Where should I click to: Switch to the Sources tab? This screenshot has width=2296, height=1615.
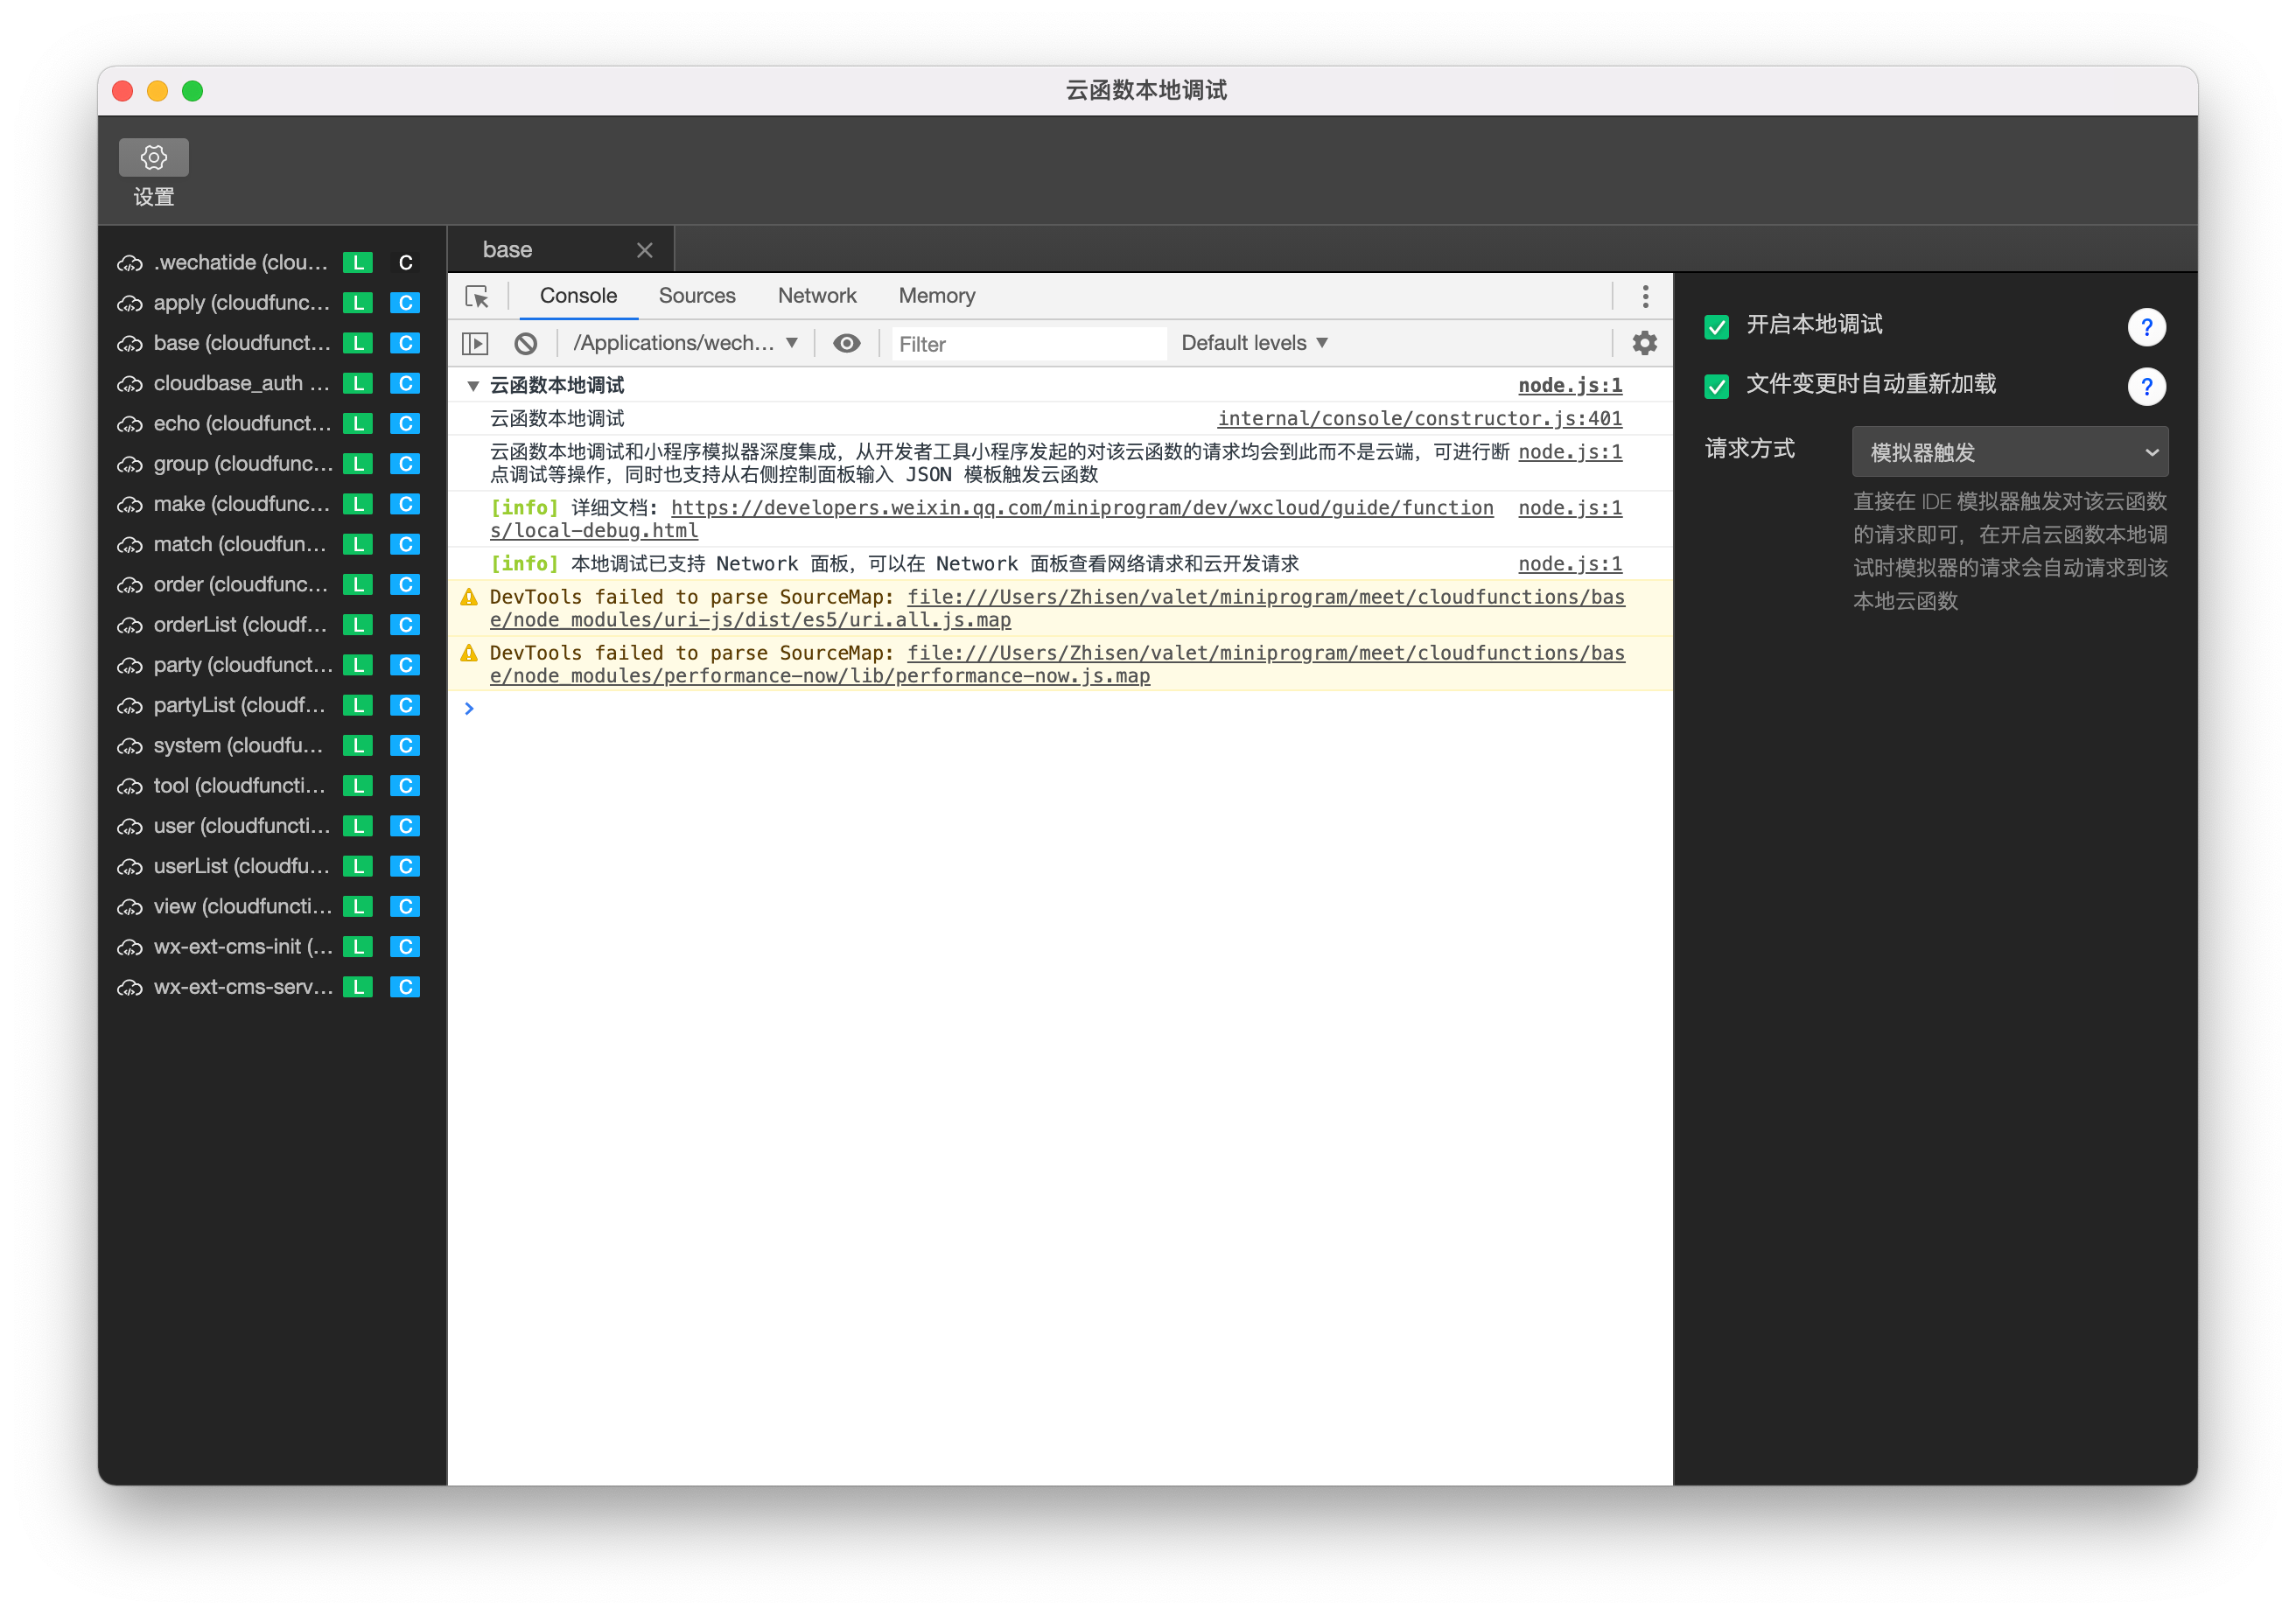[x=696, y=296]
